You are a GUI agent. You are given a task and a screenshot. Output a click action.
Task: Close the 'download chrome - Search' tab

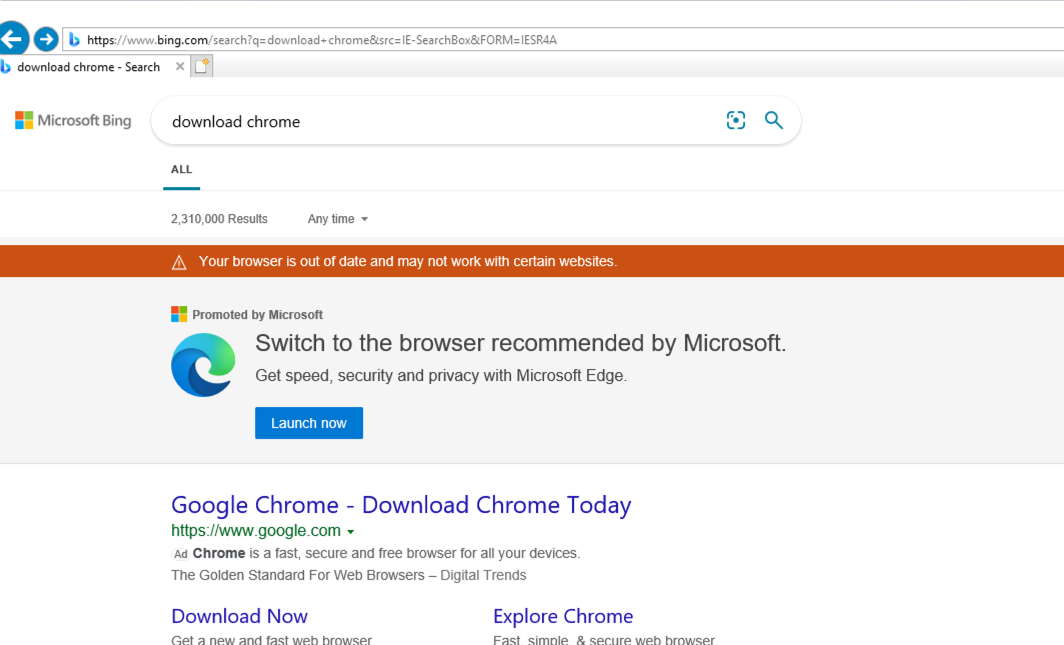(x=180, y=67)
